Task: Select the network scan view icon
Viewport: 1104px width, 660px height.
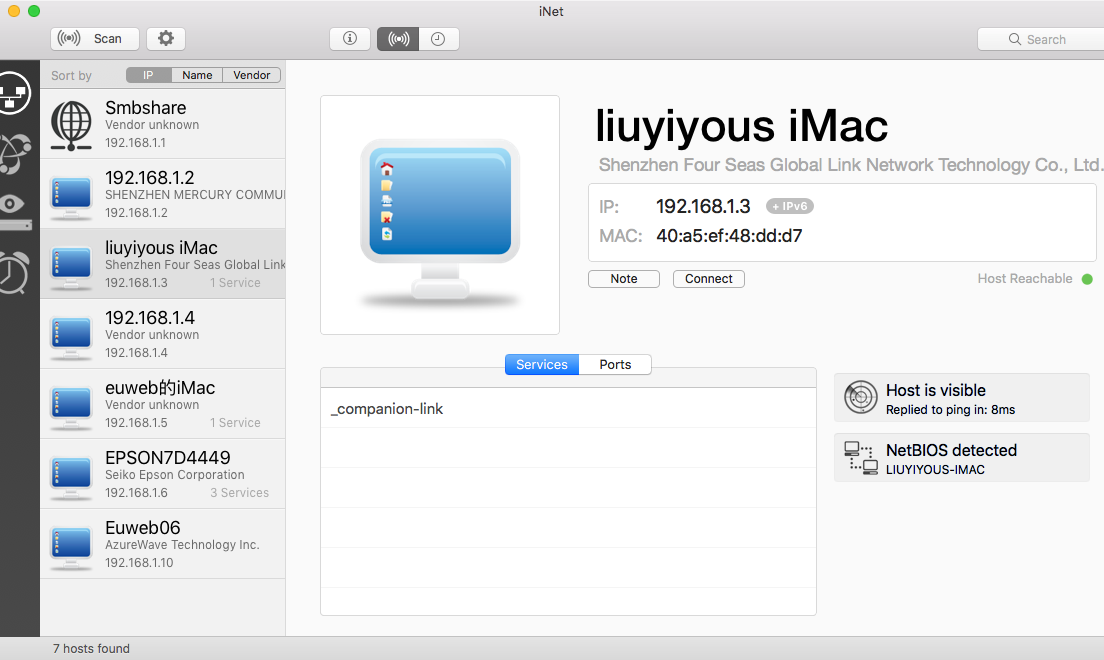Action: (x=399, y=39)
